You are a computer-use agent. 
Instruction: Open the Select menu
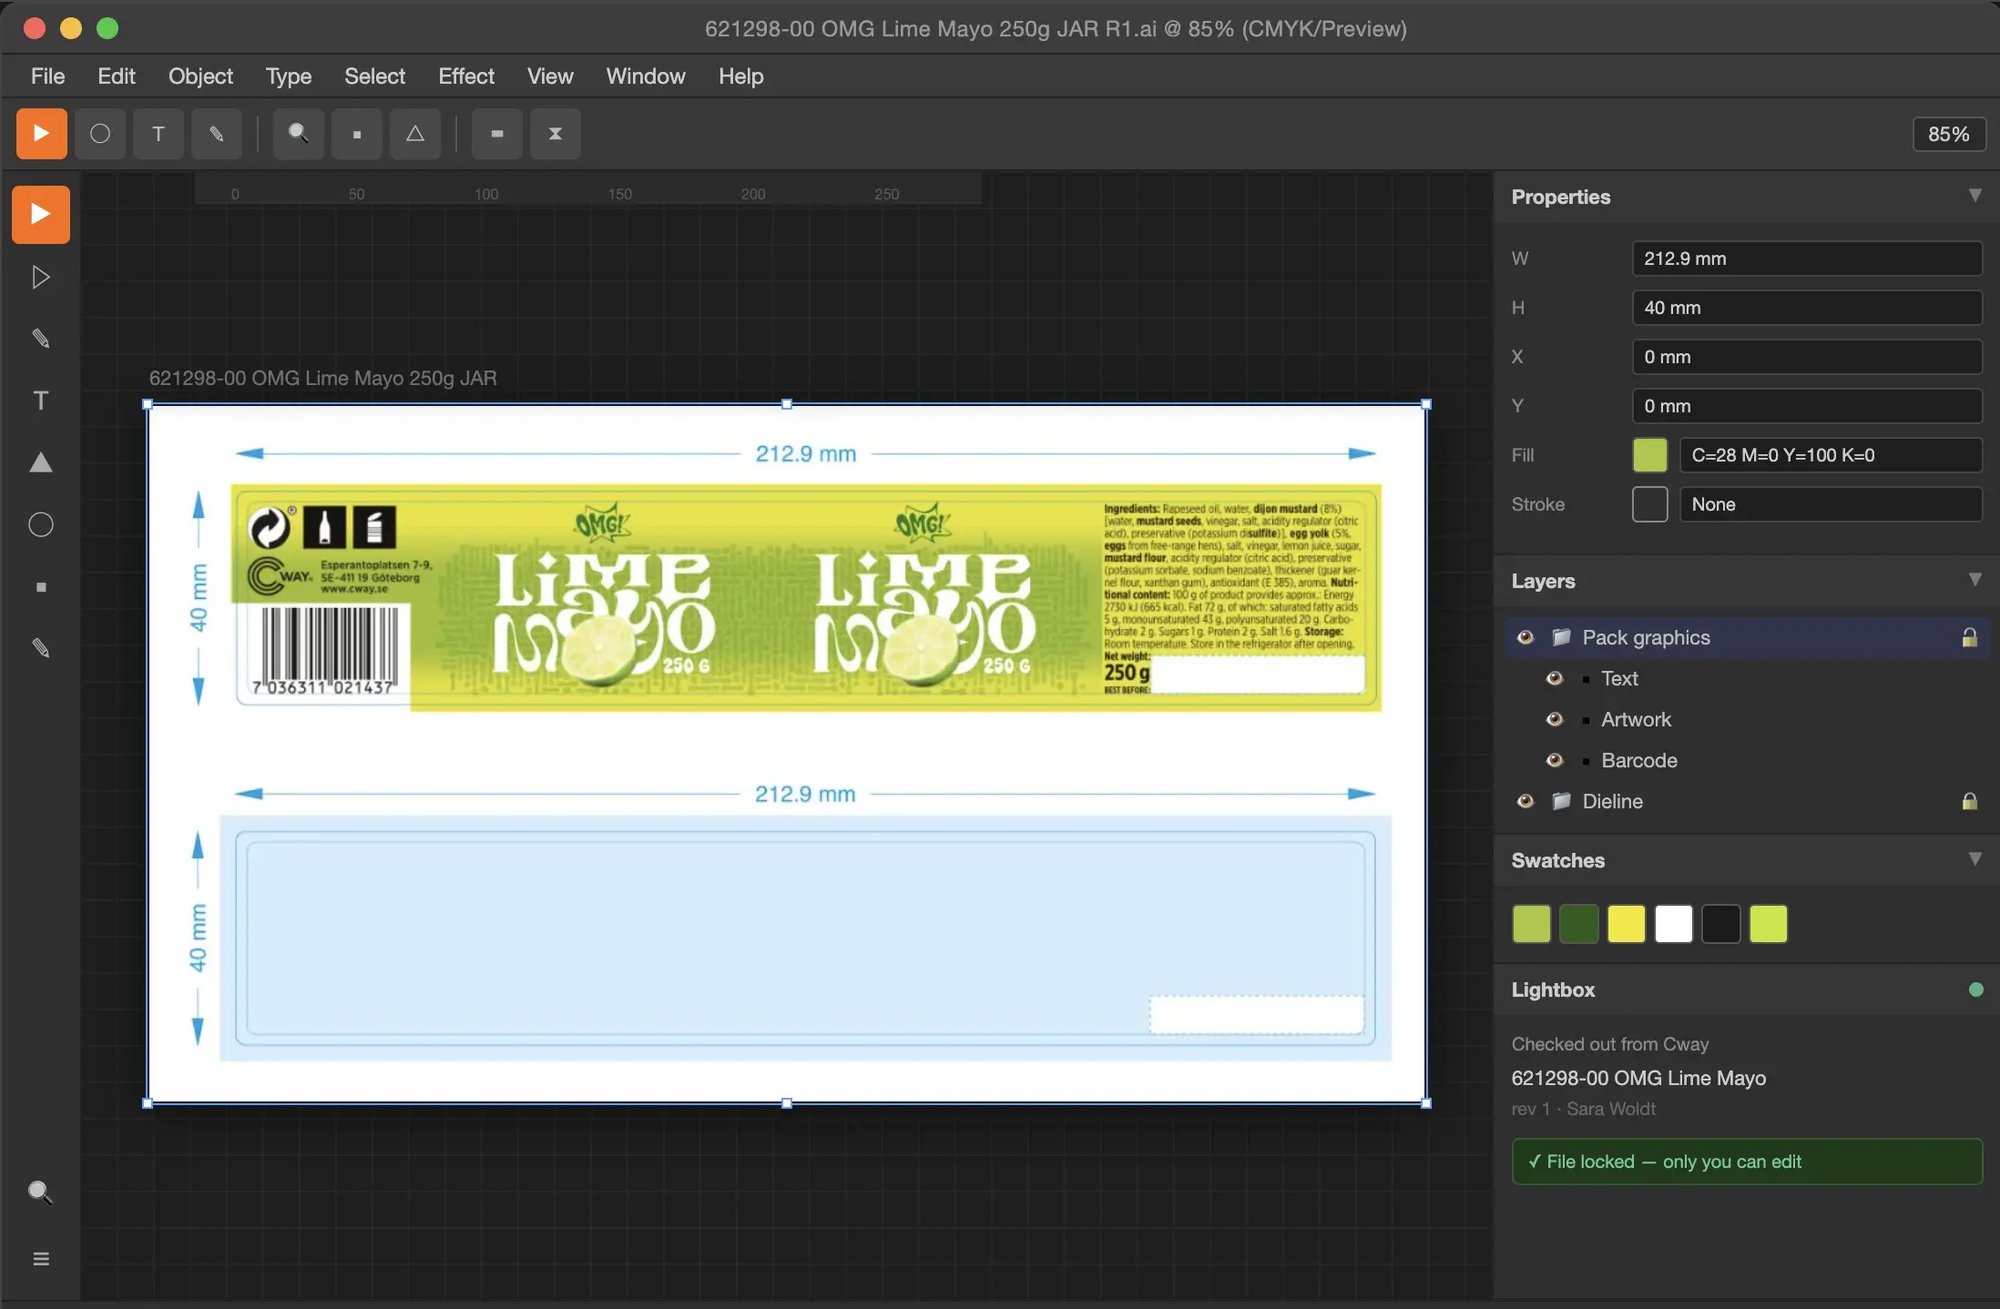click(x=375, y=76)
